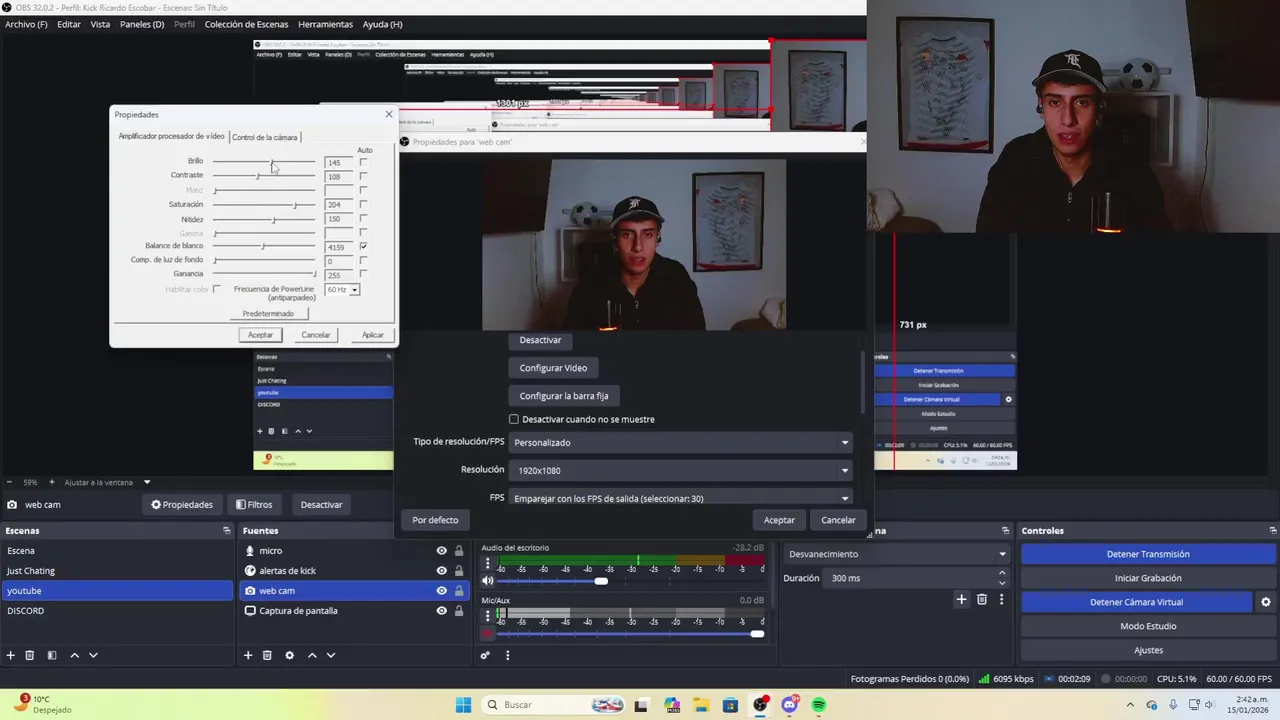Add a new scene with plus icon

(x=11, y=655)
